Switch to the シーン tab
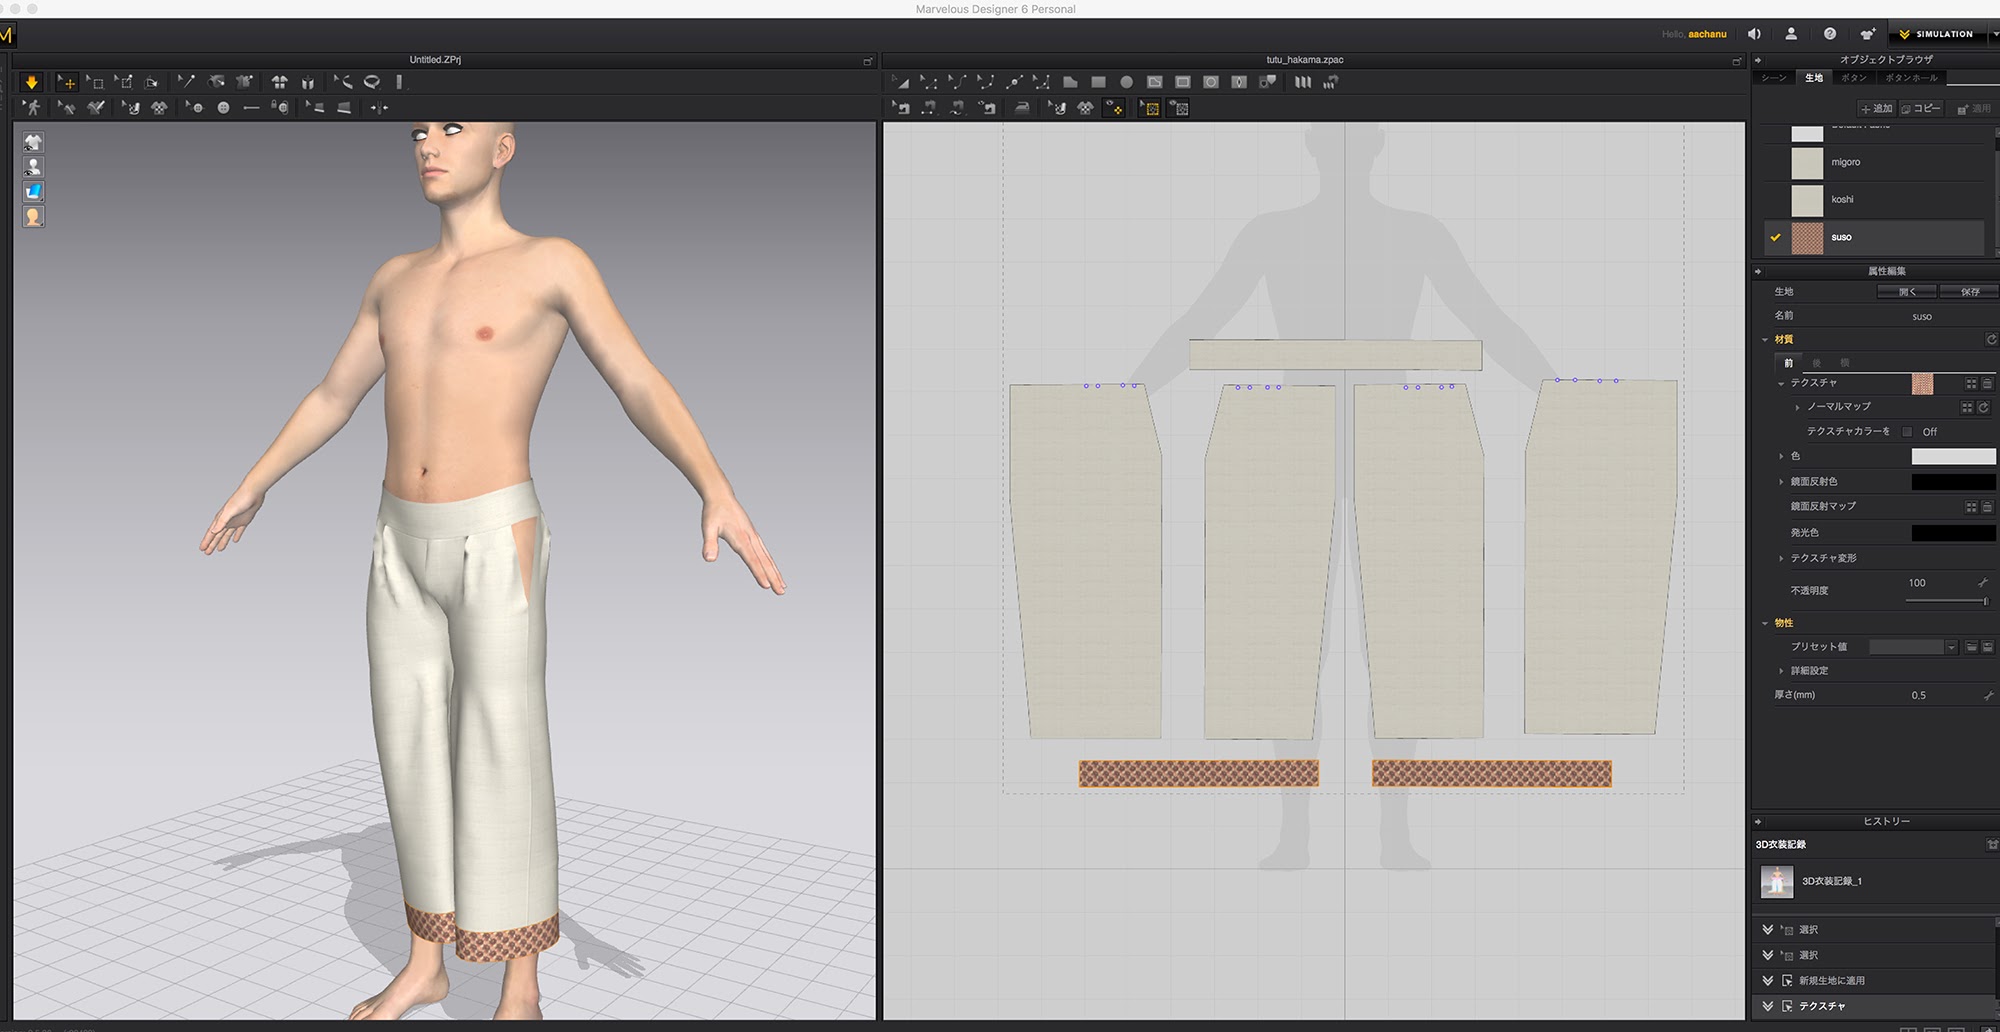Screen dimensions: 2000x1032 [1774, 78]
